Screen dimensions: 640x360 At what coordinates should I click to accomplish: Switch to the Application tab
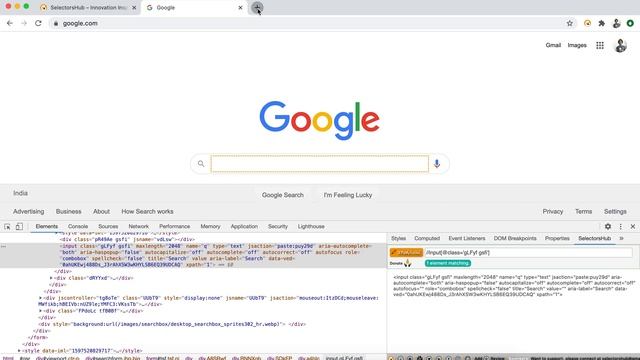(244, 226)
